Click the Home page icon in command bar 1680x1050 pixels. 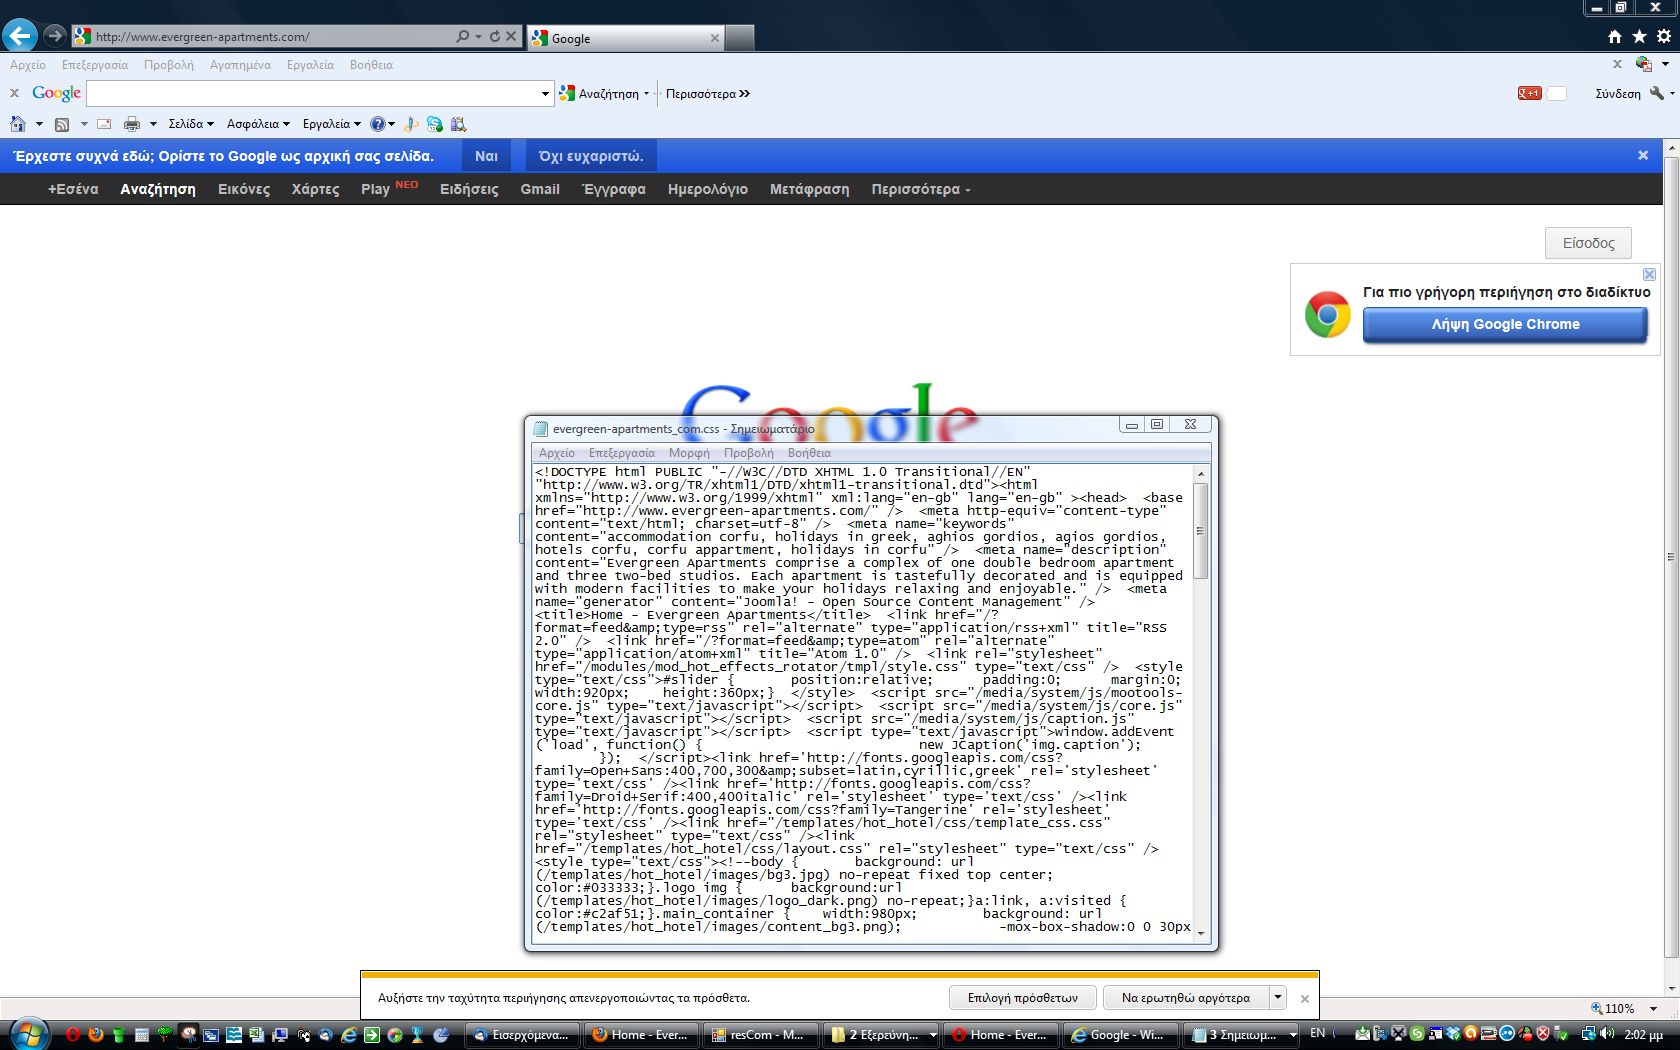pyautogui.click(x=18, y=124)
